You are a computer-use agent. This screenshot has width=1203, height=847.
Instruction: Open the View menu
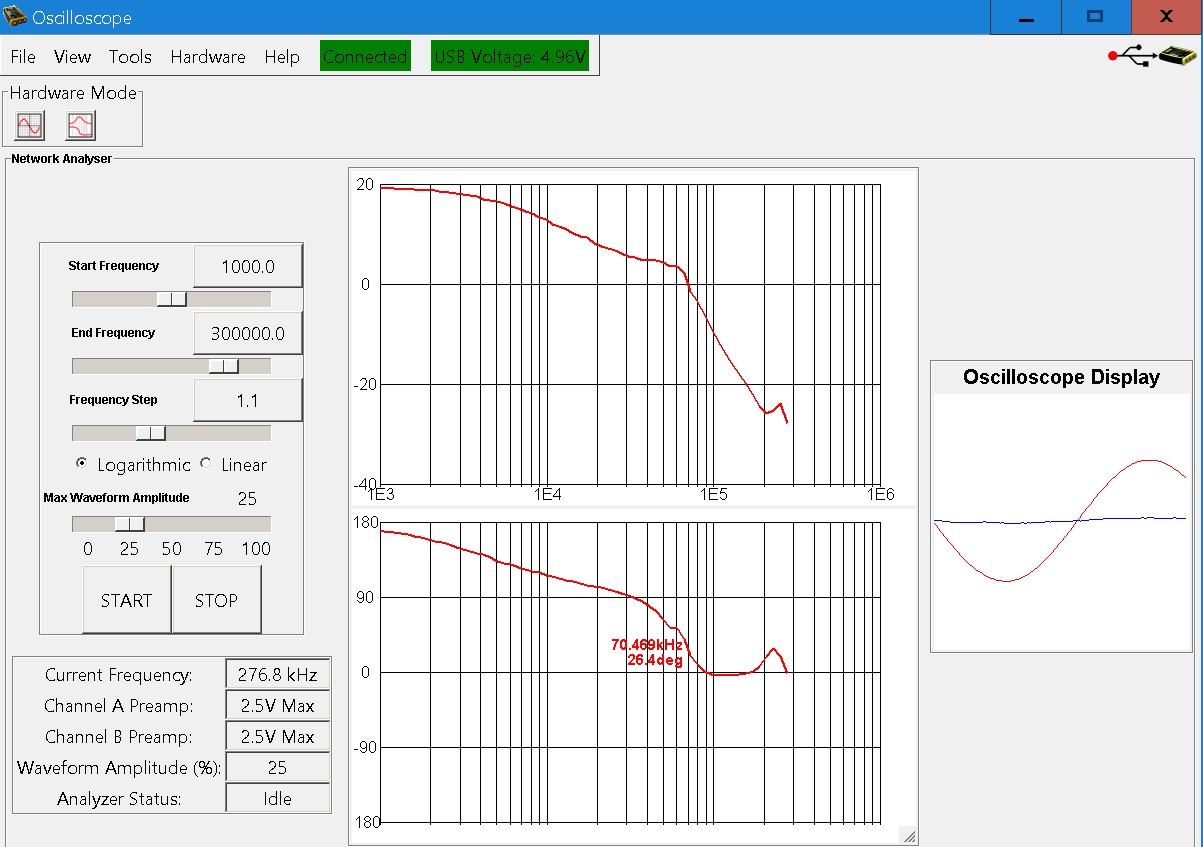pos(72,57)
